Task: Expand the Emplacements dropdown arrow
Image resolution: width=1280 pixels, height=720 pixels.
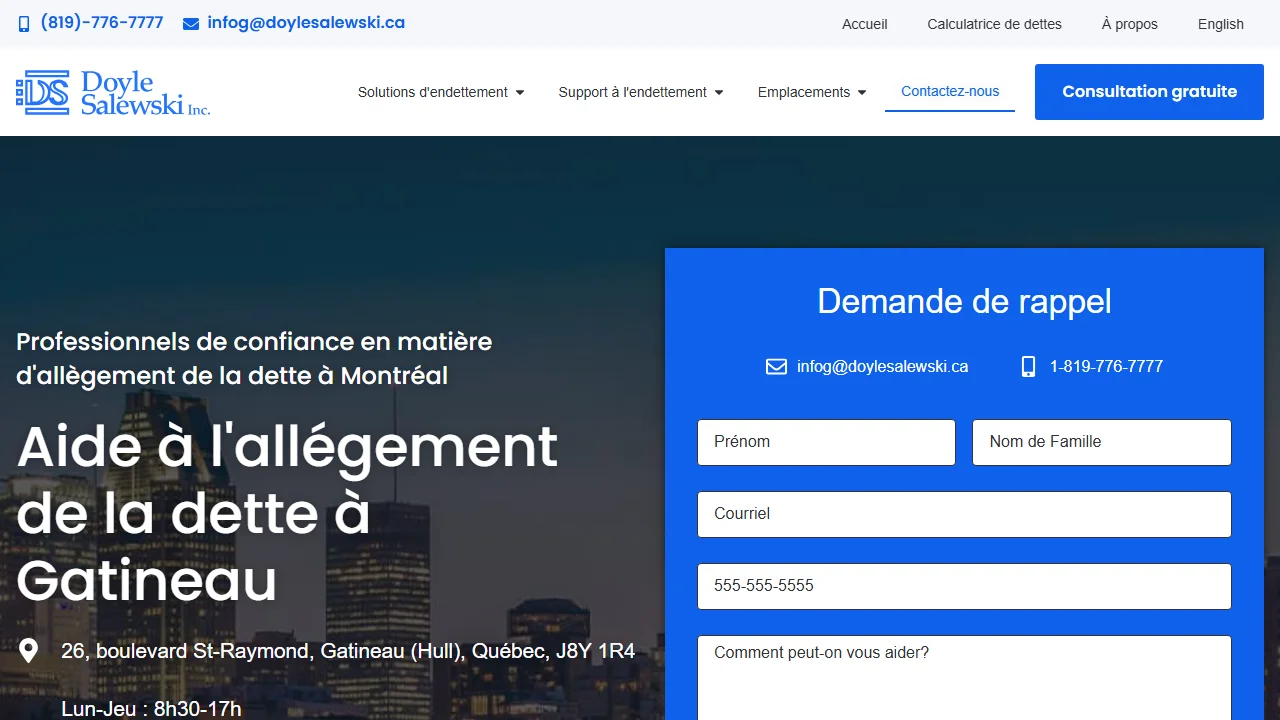Action: click(x=862, y=92)
